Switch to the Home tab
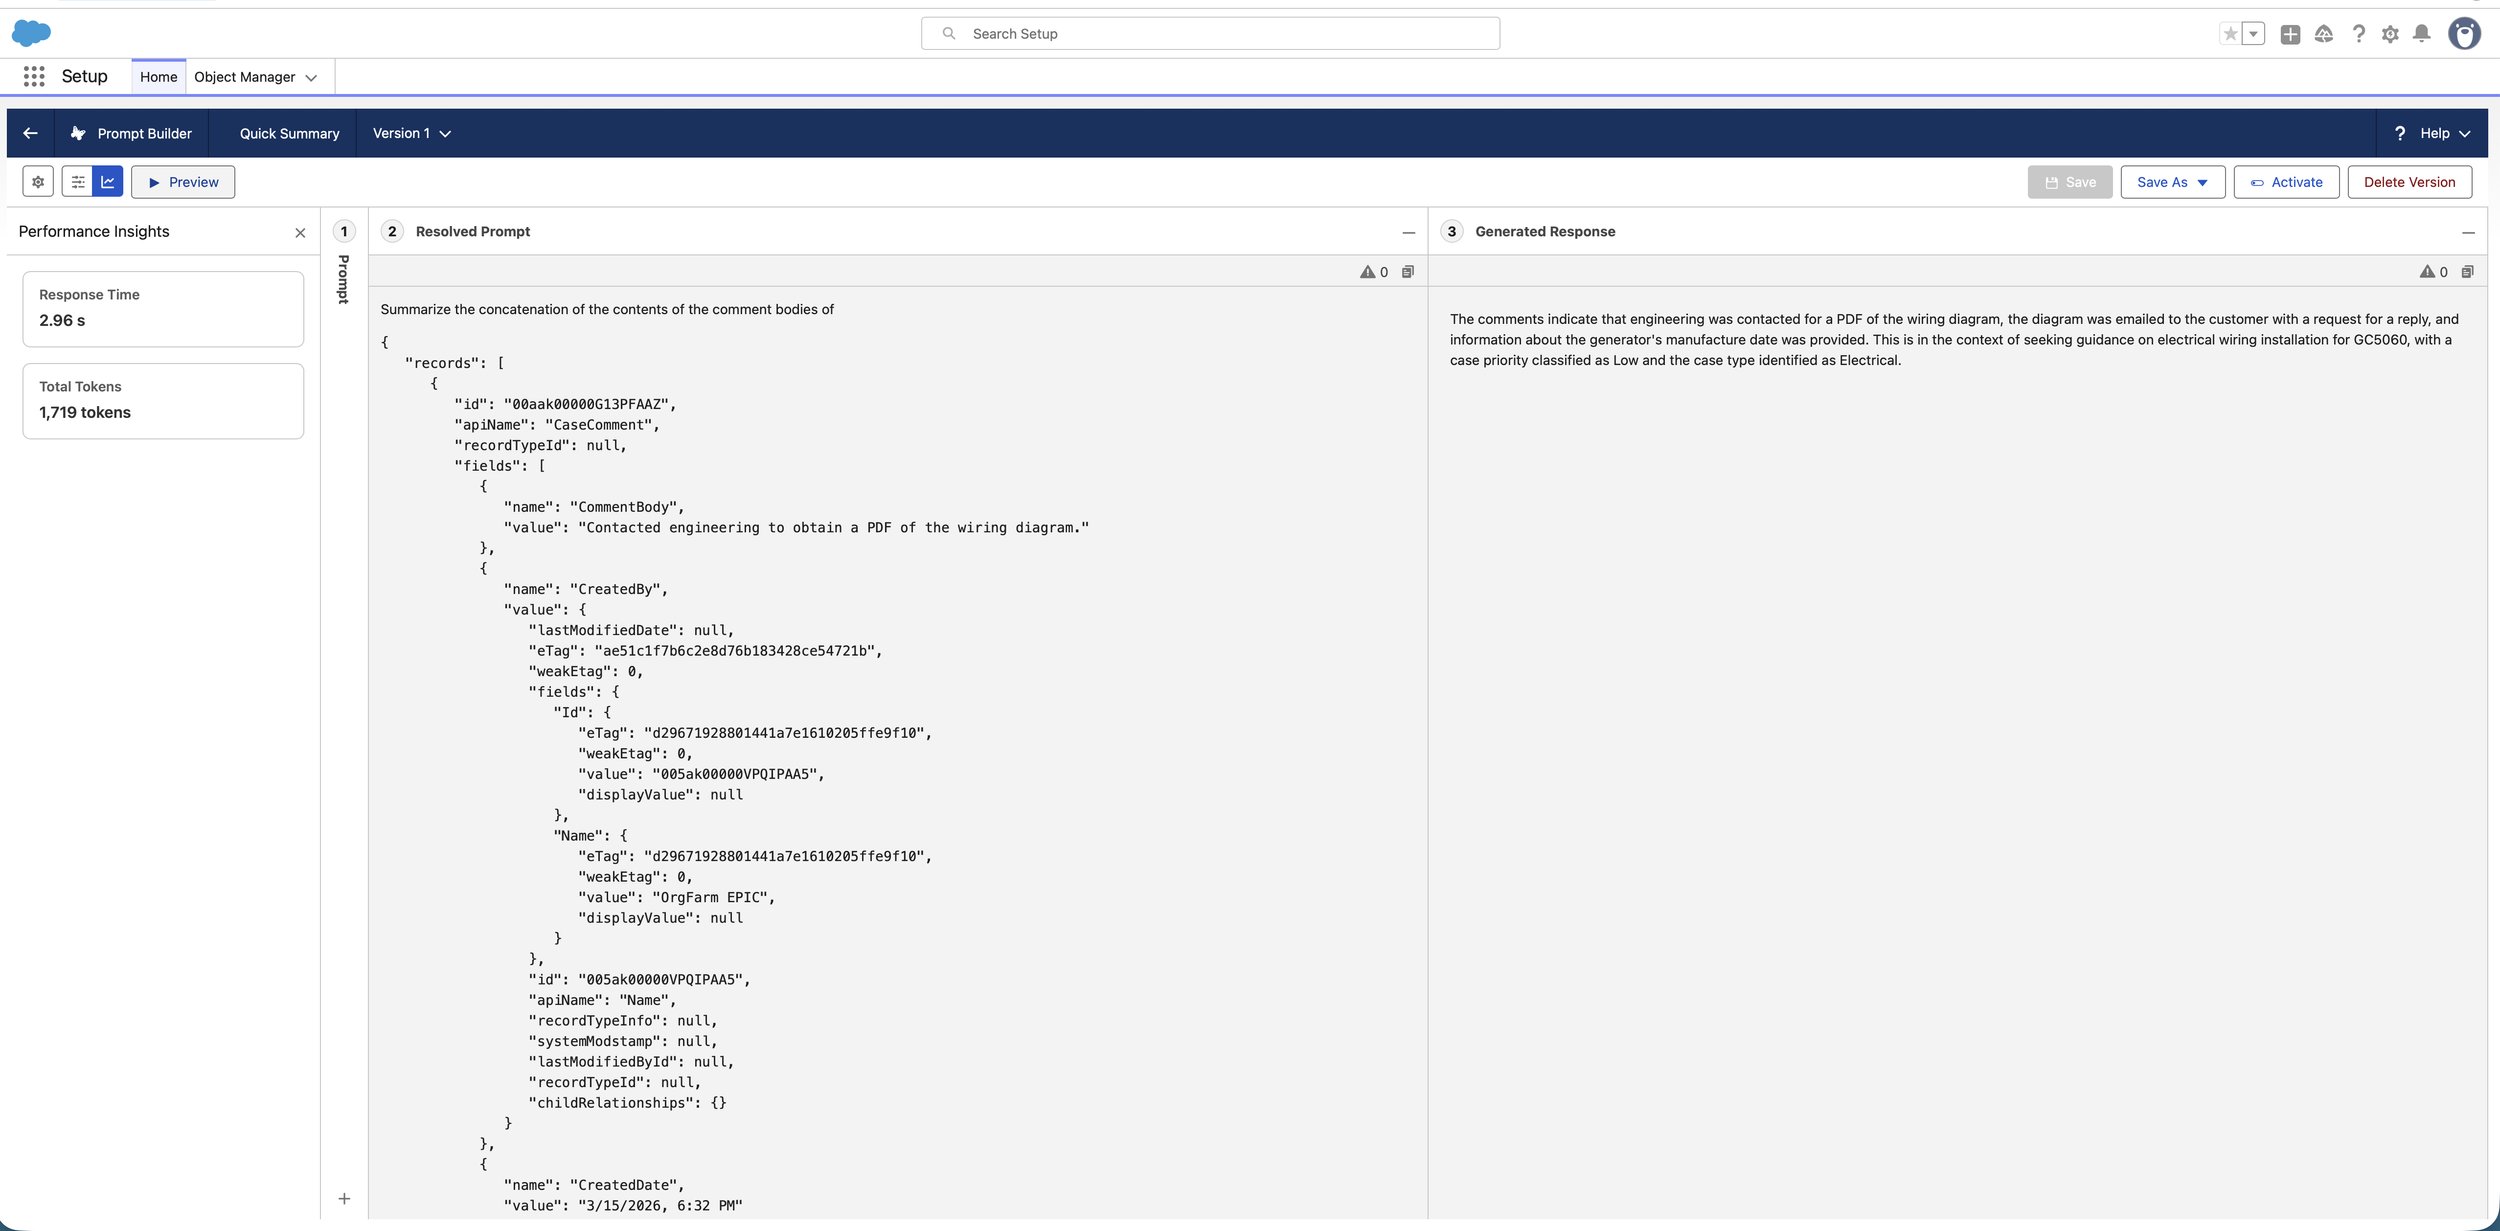2500x1231 pixels. coord(158,77)
